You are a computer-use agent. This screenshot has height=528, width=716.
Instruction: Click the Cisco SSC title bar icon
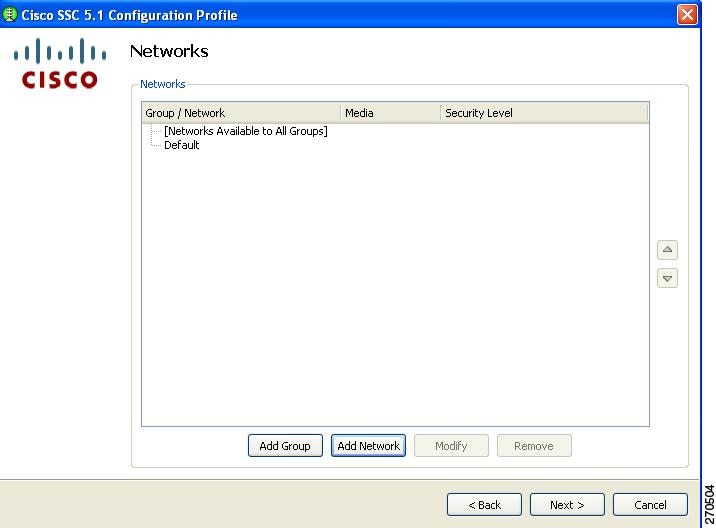(10, 15)
